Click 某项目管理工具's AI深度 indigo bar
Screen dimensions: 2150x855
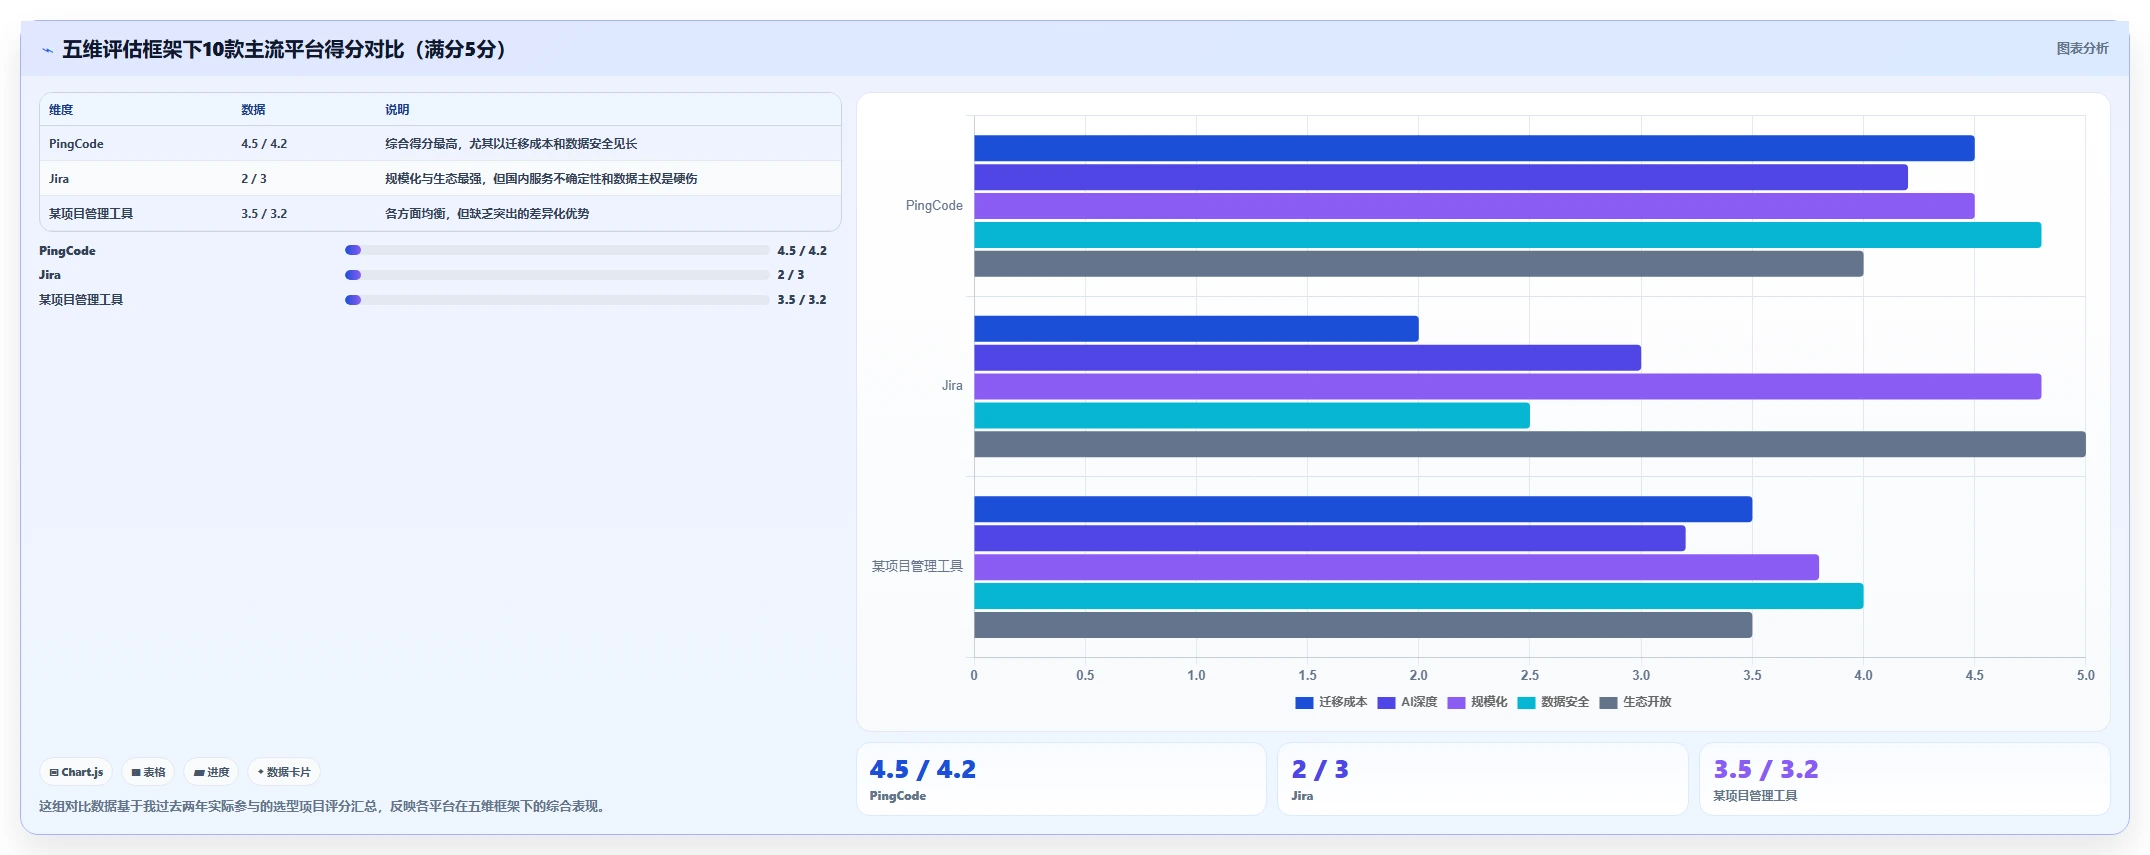1330,538
